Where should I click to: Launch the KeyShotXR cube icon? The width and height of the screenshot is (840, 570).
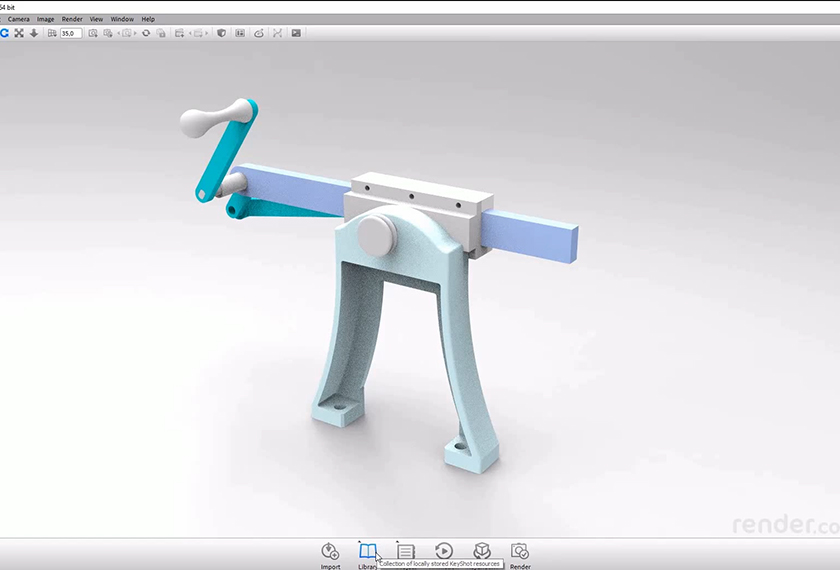click(x=482, y=551)
